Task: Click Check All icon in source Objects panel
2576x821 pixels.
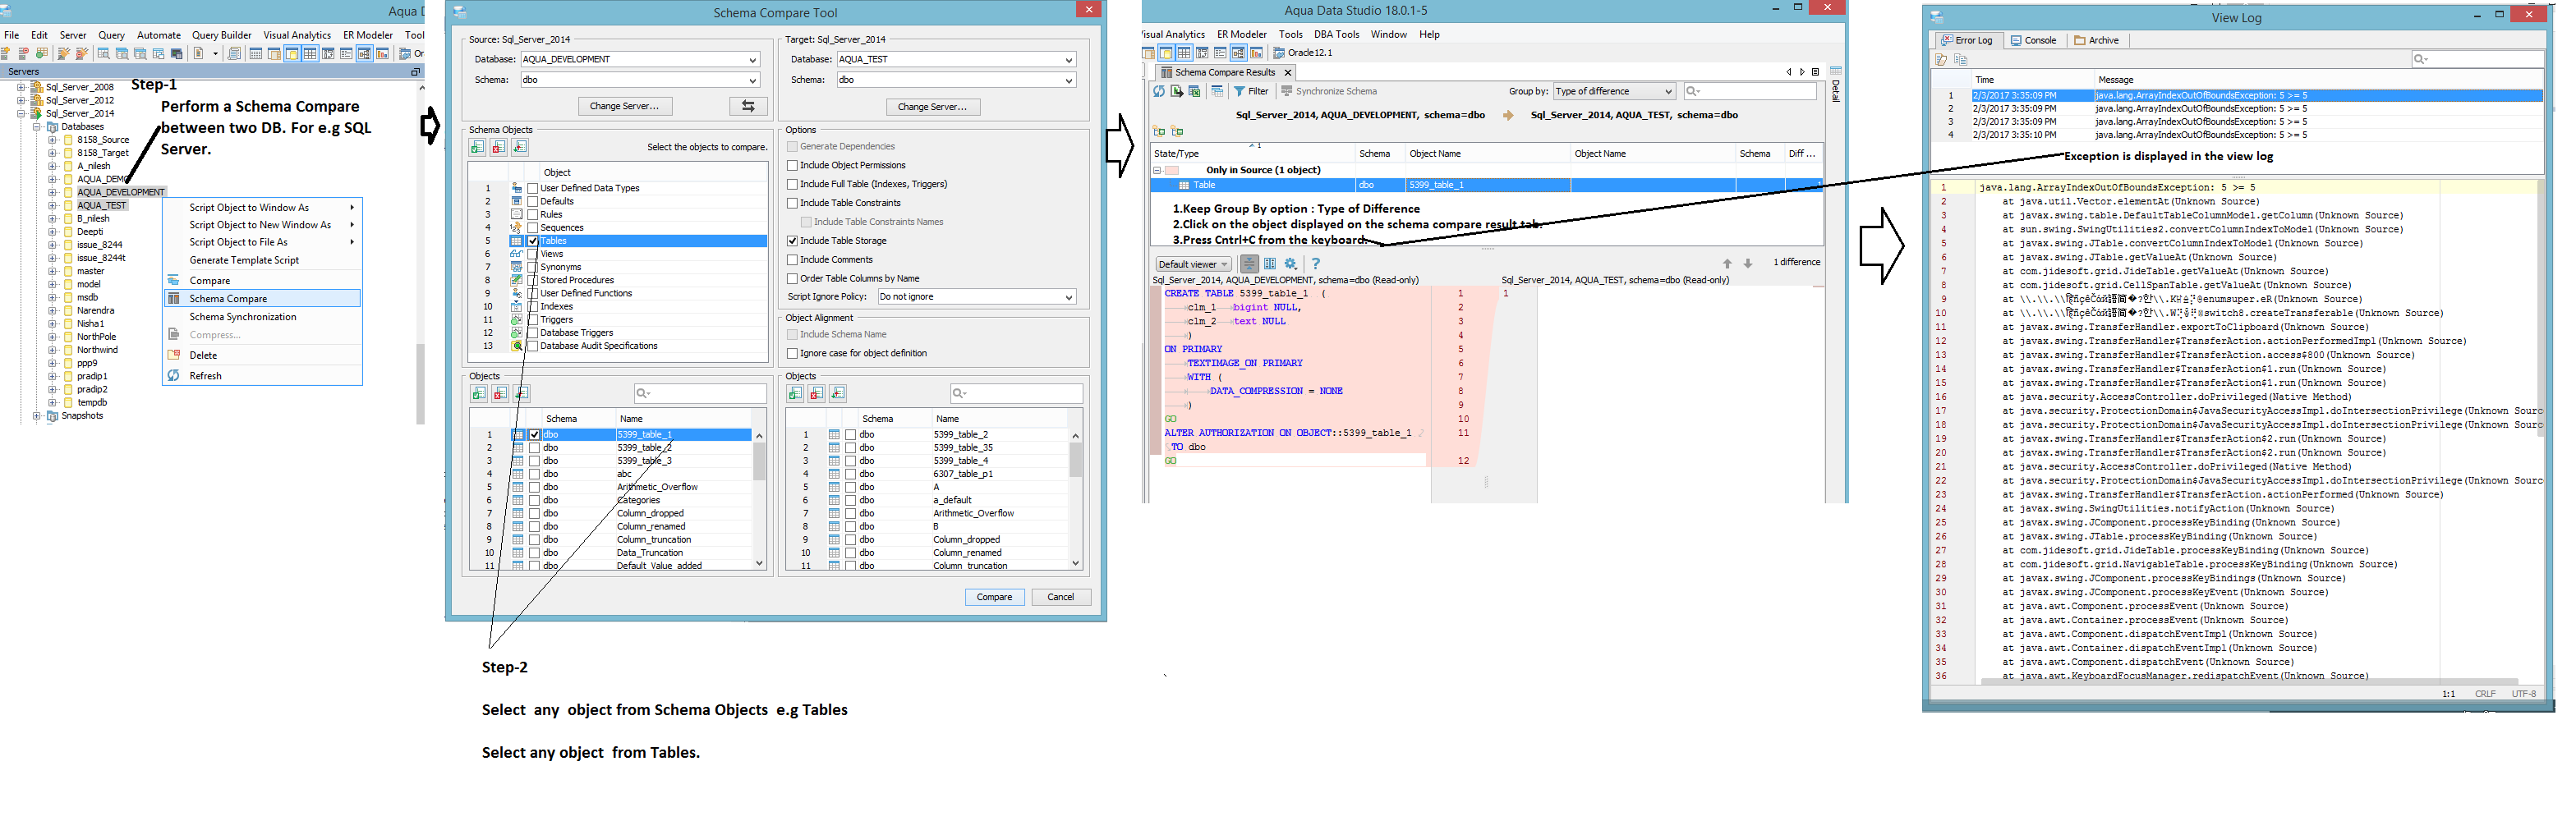Action: [480, 393]
